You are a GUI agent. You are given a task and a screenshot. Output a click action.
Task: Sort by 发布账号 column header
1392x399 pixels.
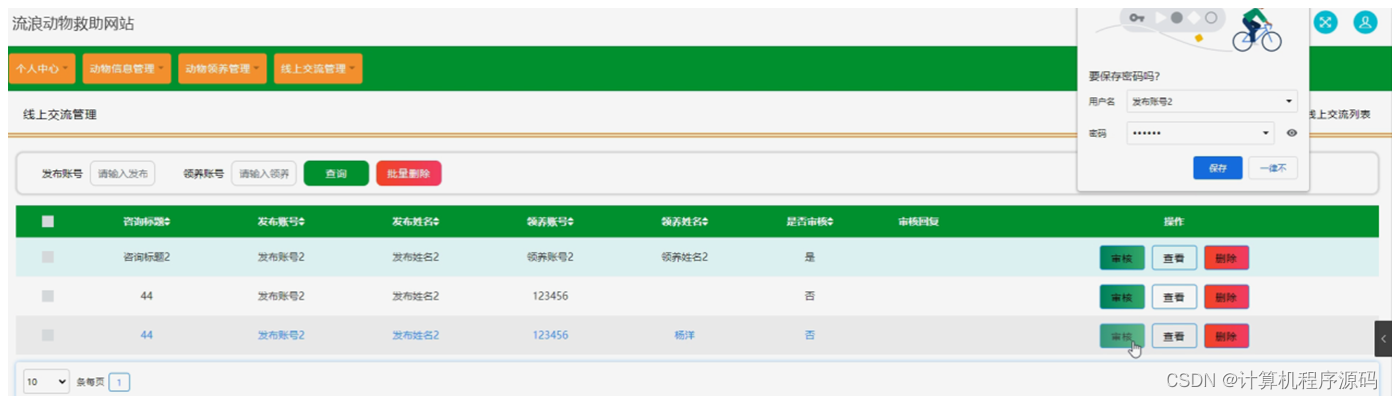tap(281, 221)
